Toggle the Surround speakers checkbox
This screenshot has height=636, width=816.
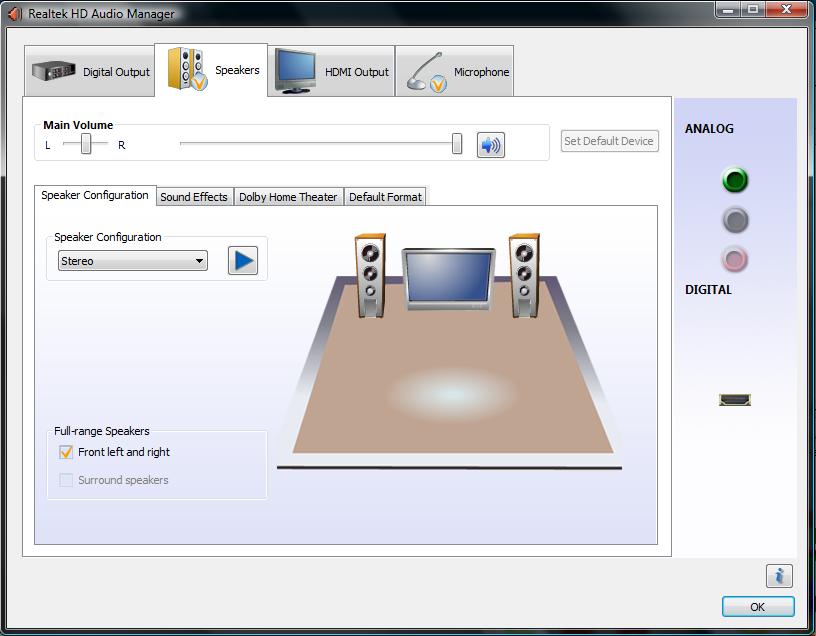[x=66, y=480]
